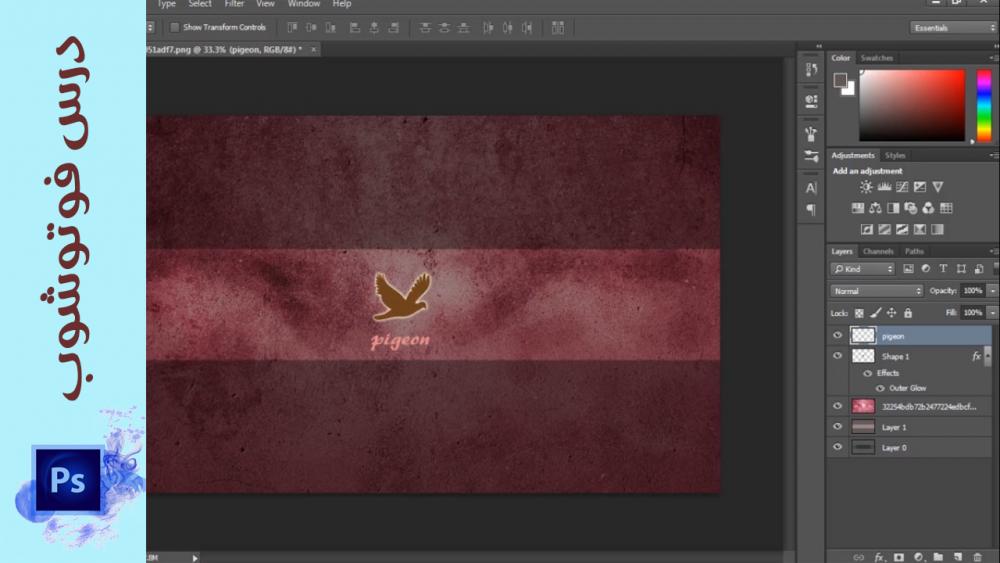Add a Photo Filter adjustment
The height and width of the screenshot is (563, 1000).
(x=911, y=208)
